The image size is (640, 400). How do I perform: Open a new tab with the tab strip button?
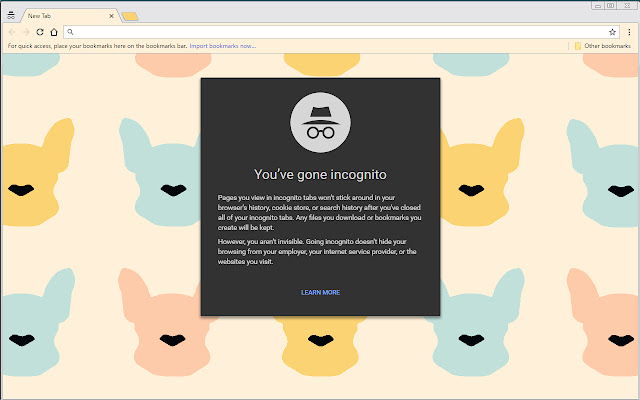[131, 17]
